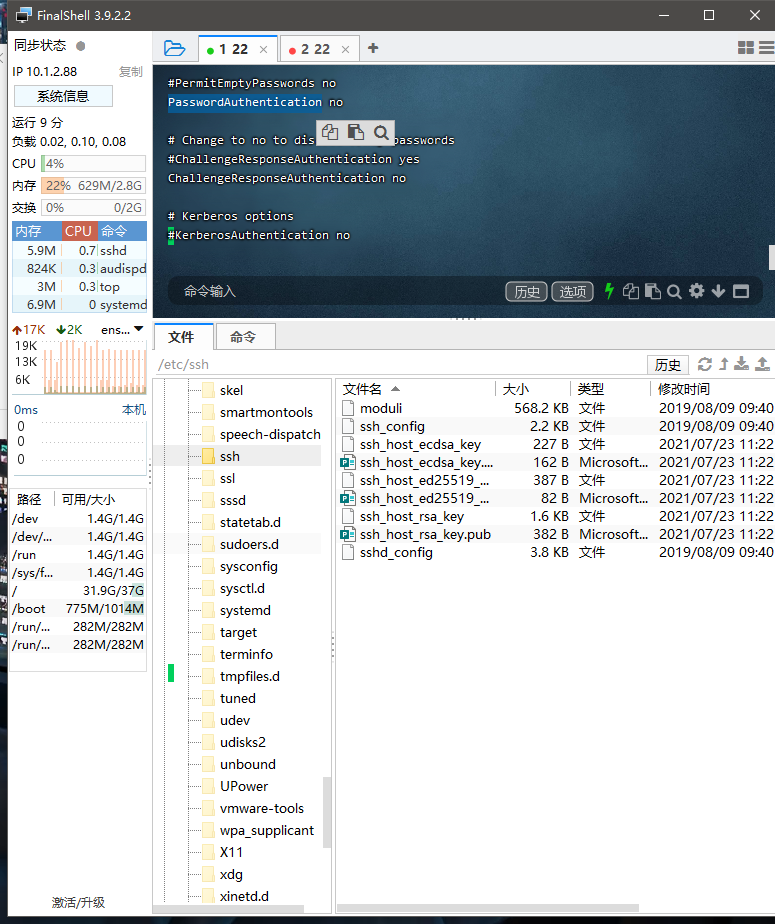Sort processes by CPU column
Viewport: 775px width, 924px height.
point(79,231)
